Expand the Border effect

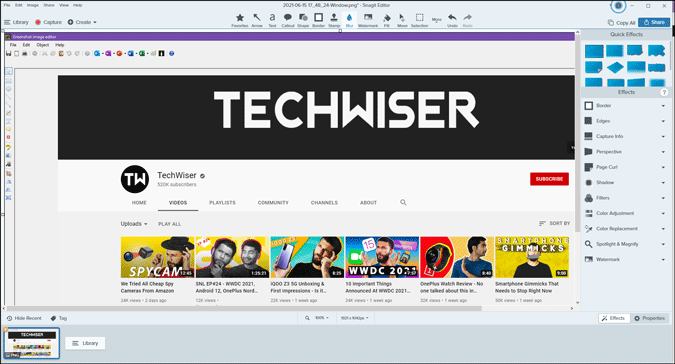coord(663,106)
